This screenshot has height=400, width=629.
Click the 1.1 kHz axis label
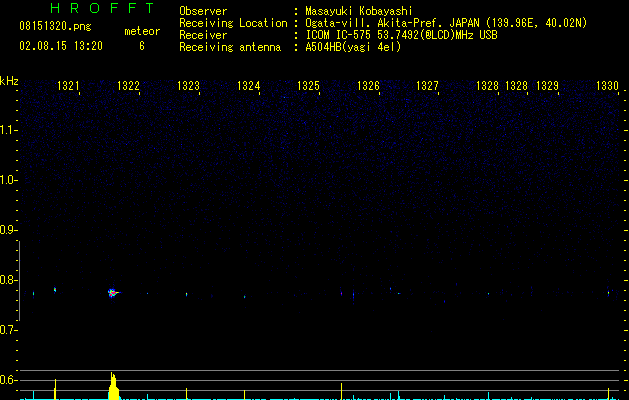[8, 130]
